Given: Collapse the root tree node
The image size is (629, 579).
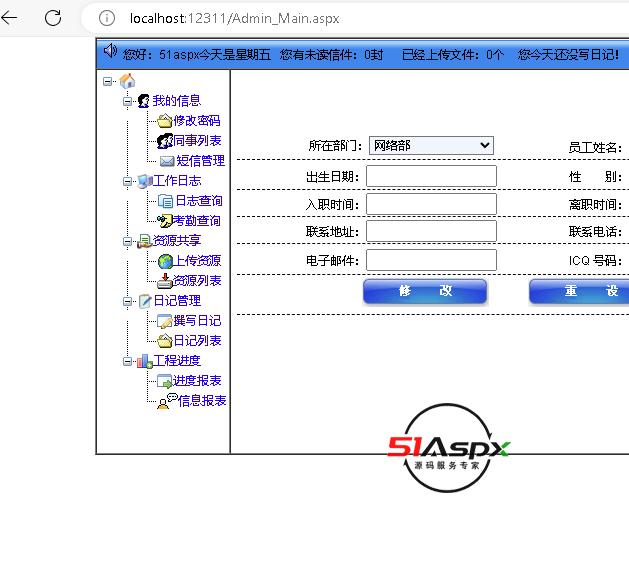Looking at the screenshot, I should 107,81.
